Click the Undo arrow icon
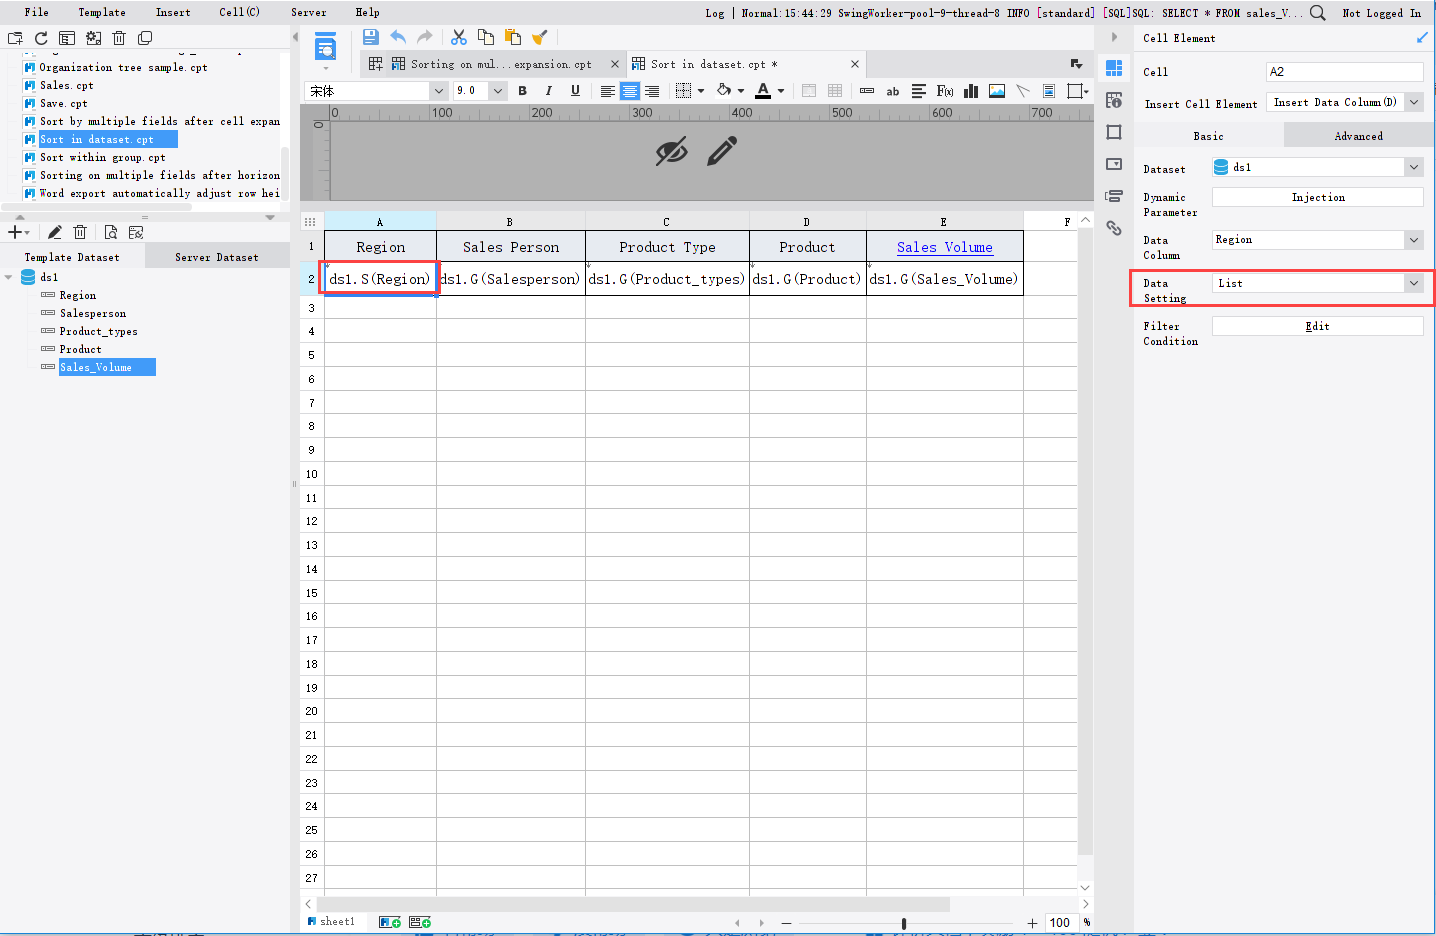 coord(398,37)
